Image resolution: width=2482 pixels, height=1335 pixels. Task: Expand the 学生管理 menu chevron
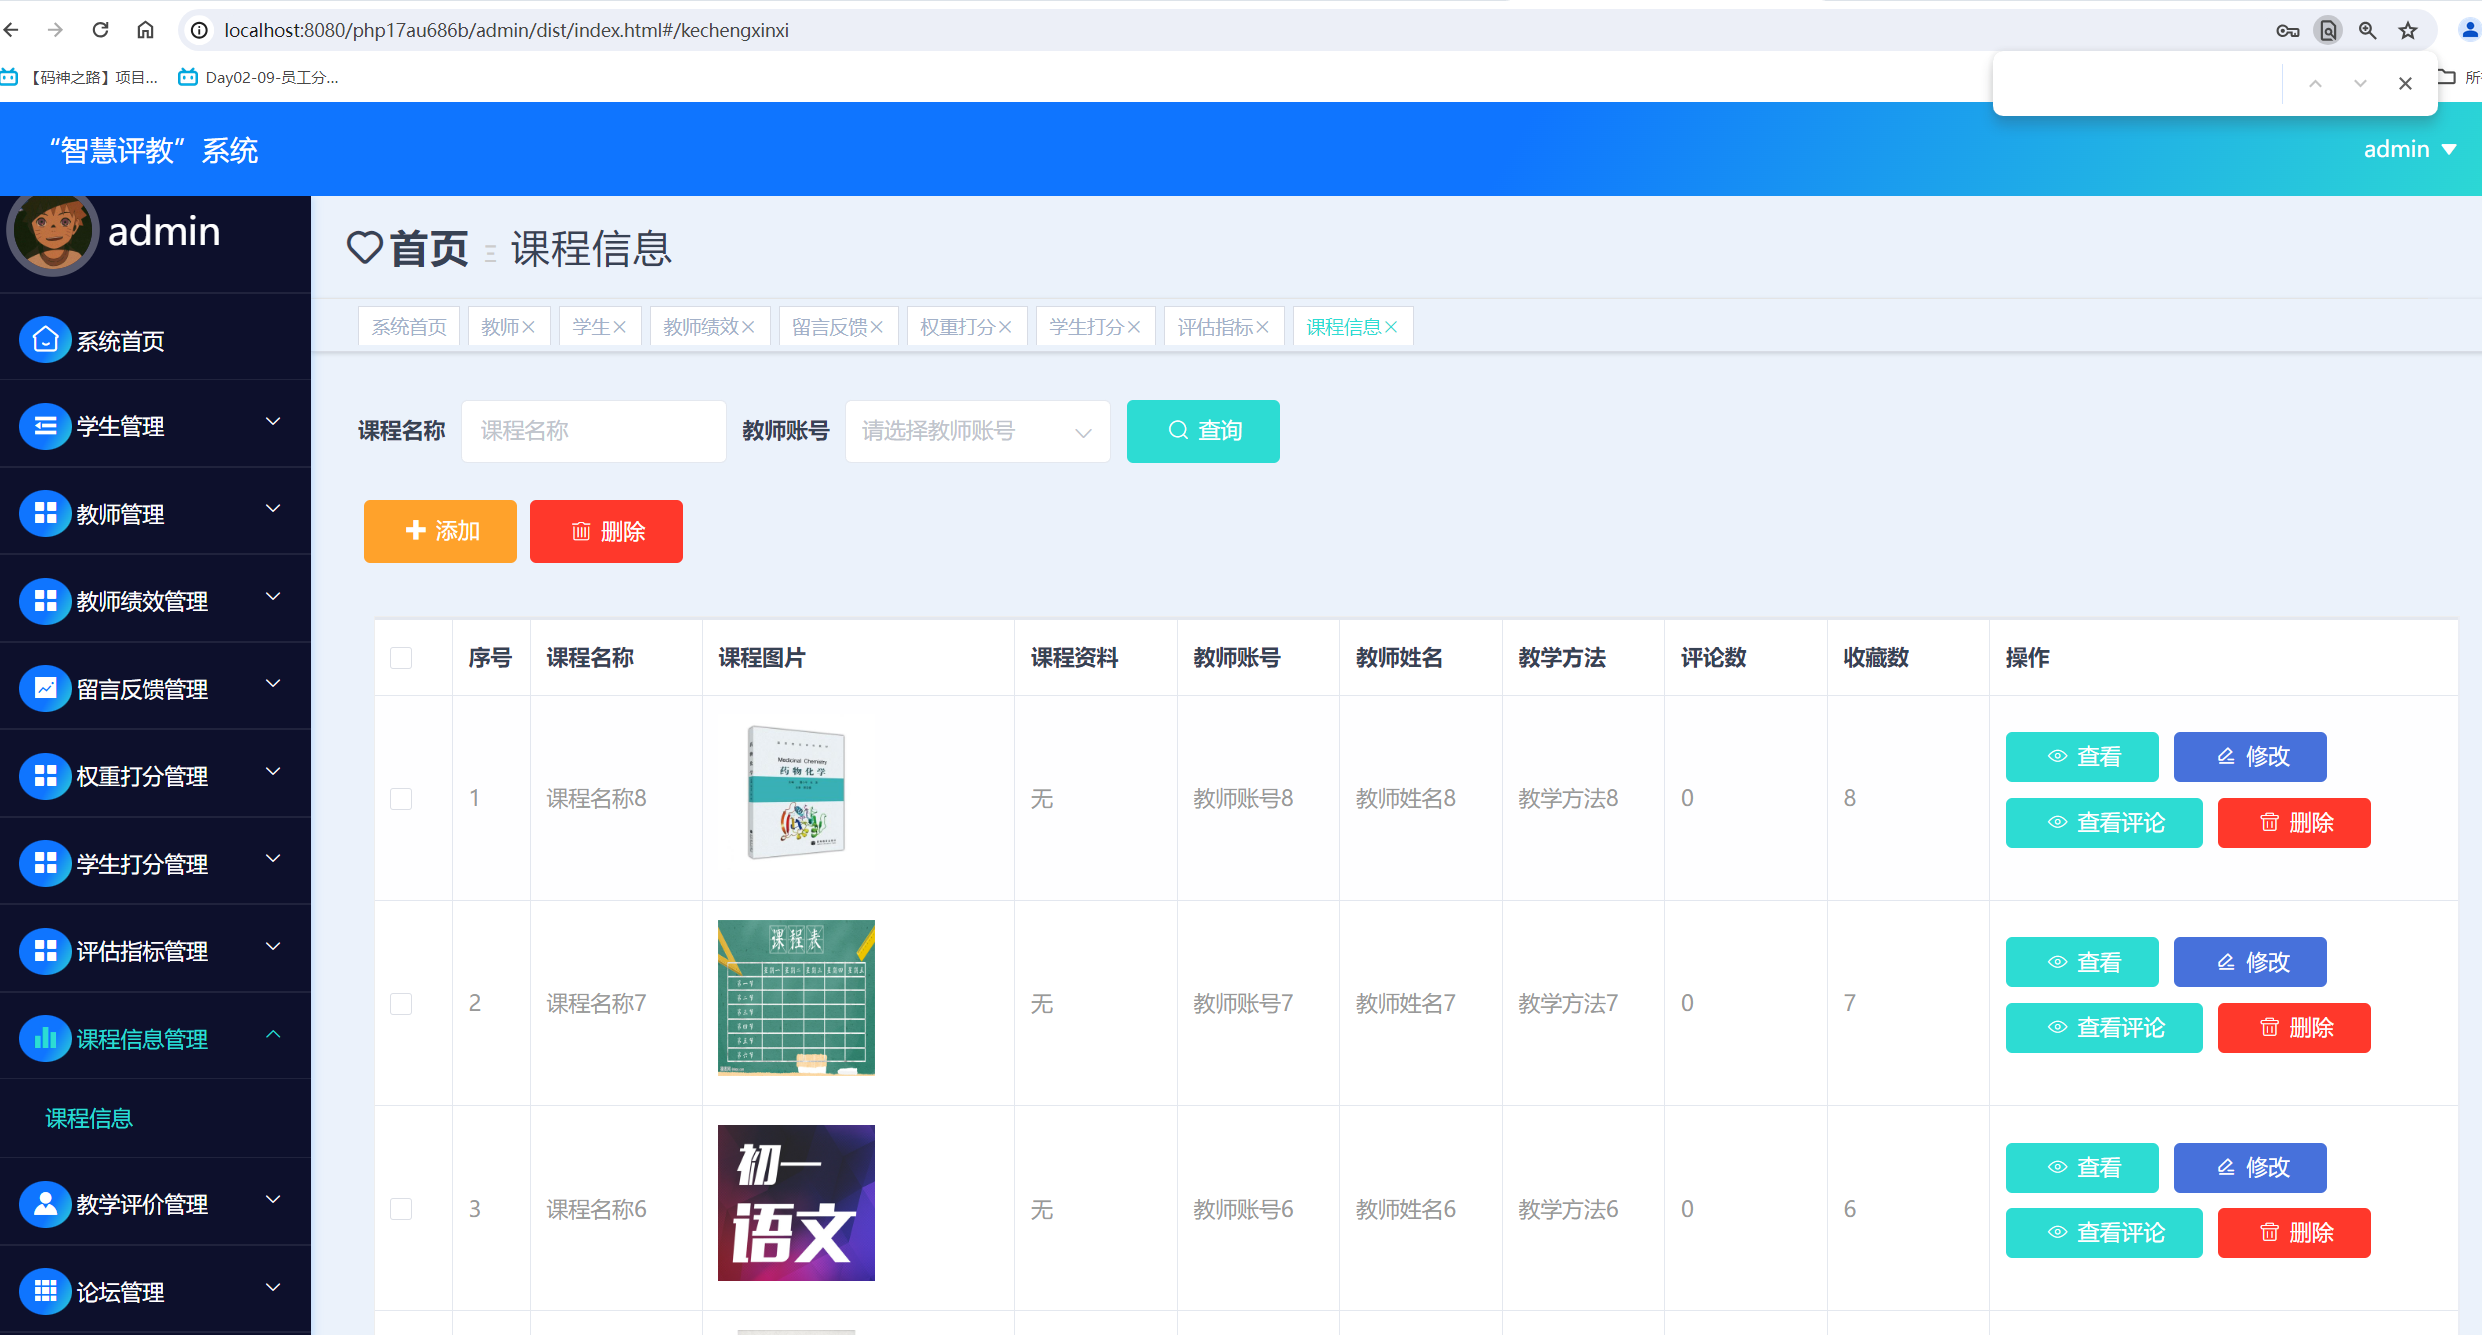pos(273,422)
